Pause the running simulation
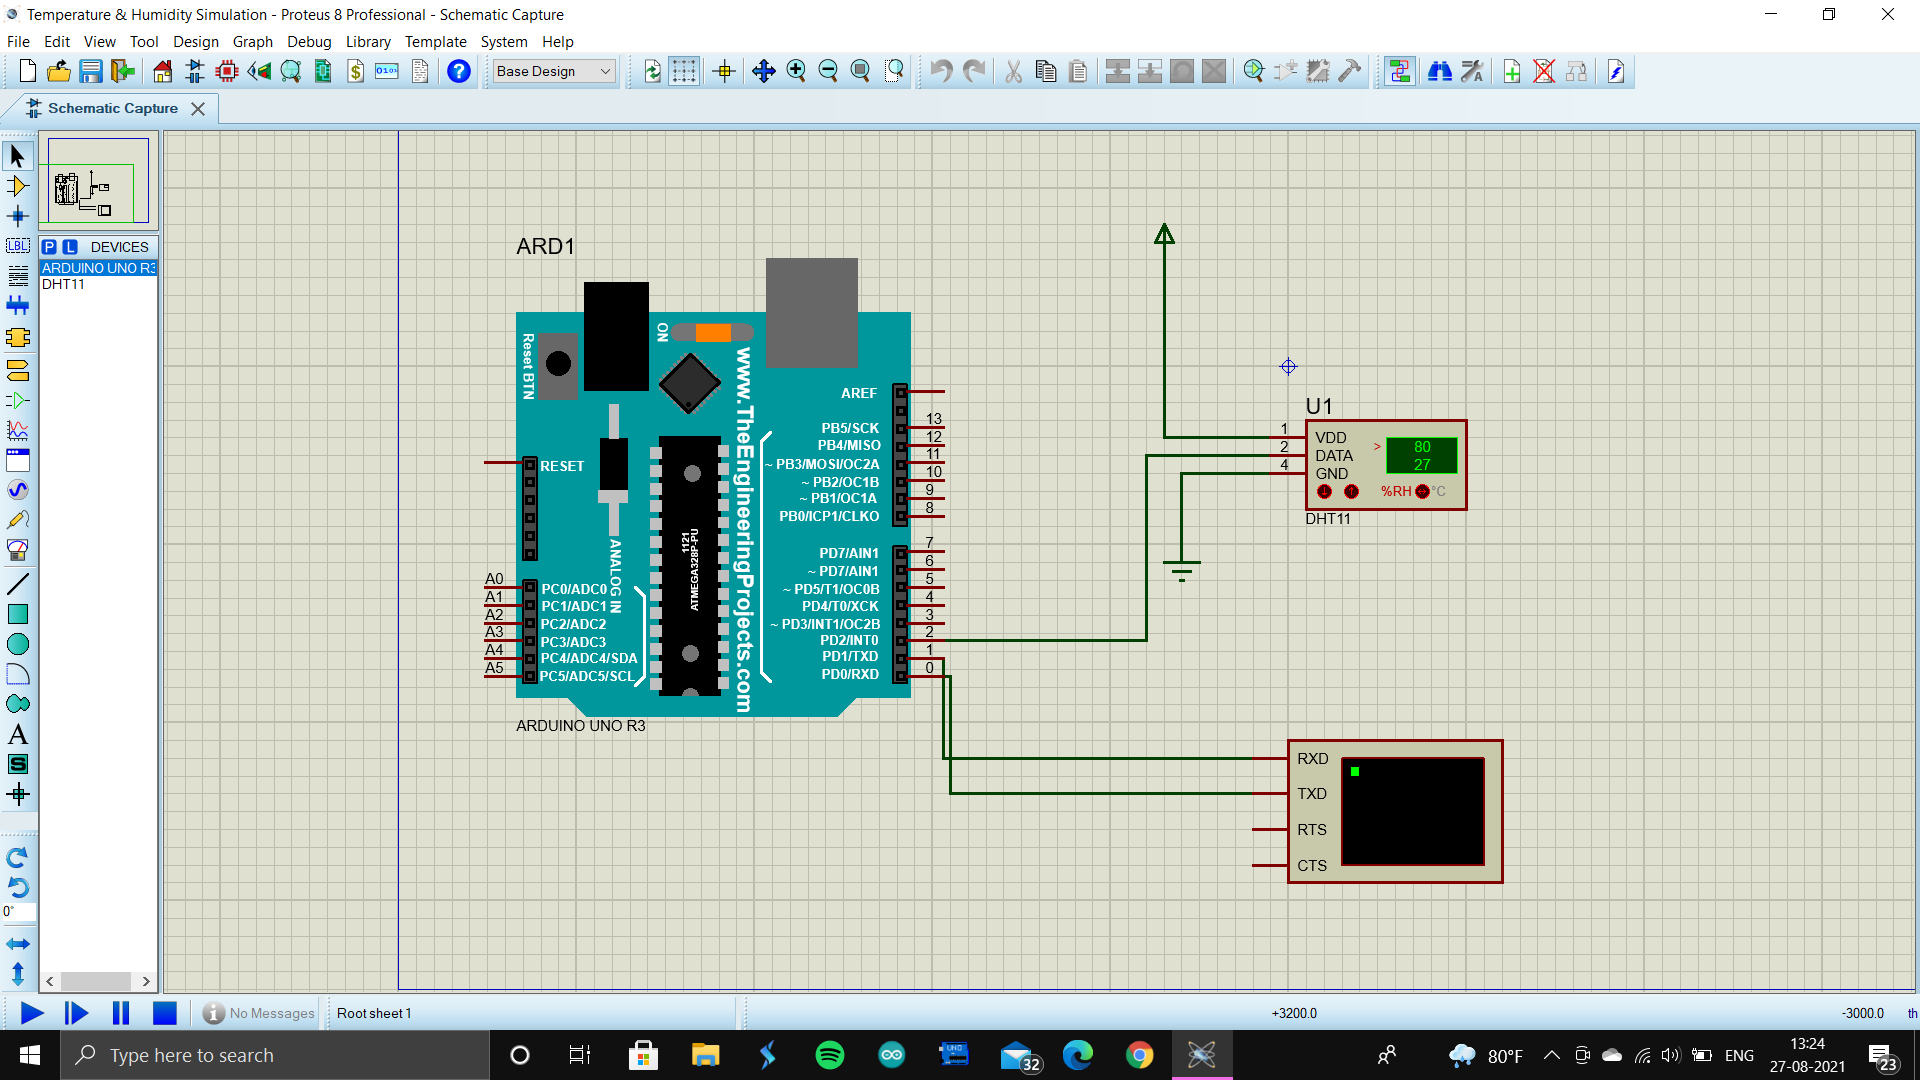 (121, 1013)
